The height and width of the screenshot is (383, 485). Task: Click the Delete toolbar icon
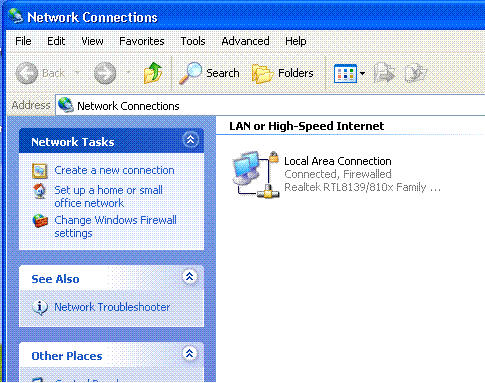(x=416, y=73)
